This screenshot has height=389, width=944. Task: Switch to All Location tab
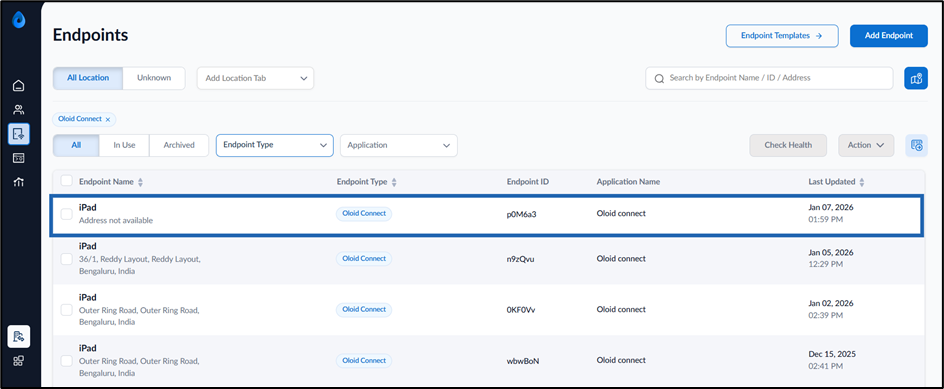point(88,78)
